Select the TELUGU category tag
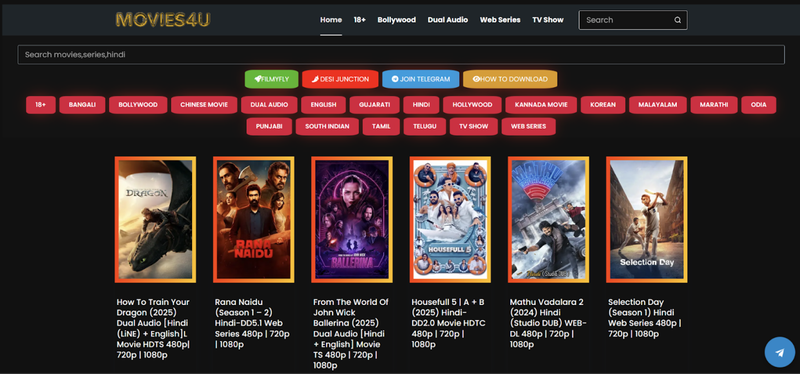The image size is (800, 374). coord(424,127)
